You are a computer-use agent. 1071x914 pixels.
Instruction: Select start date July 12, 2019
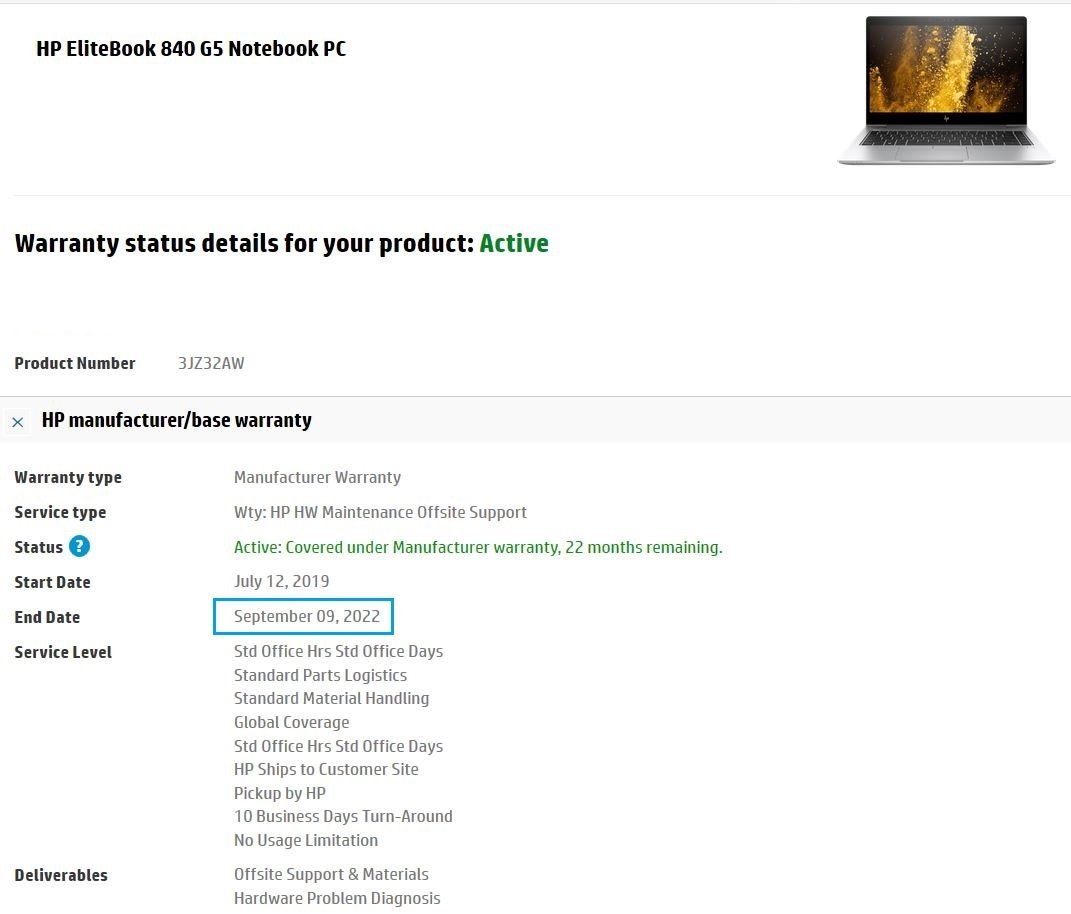281,581
